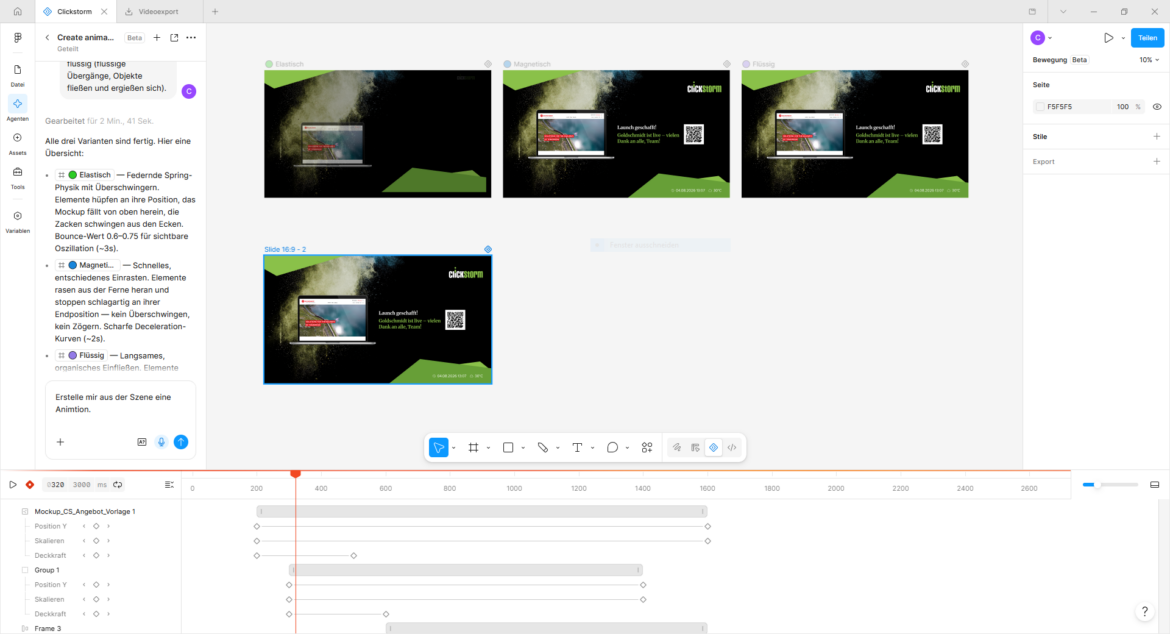The width and height of the screenshot is (1170, 634).
Task: Toggle the layout mode button next to Draw
Action: 695,448
